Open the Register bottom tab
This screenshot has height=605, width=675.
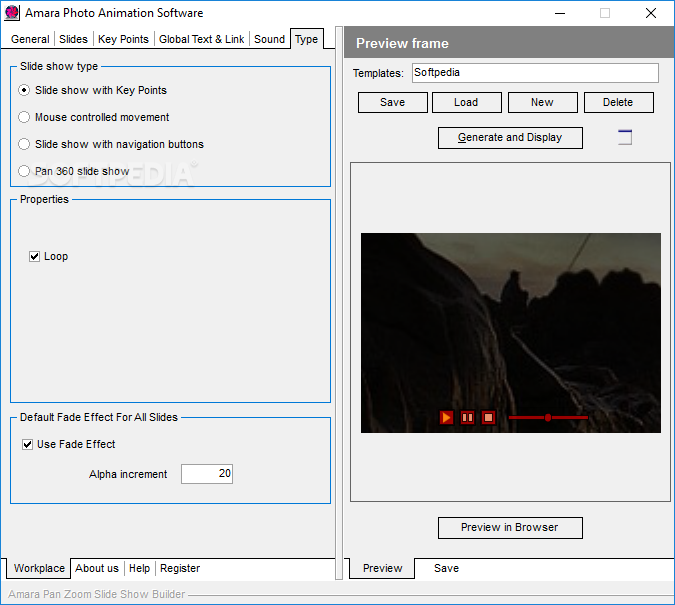[x=180, y=568]
